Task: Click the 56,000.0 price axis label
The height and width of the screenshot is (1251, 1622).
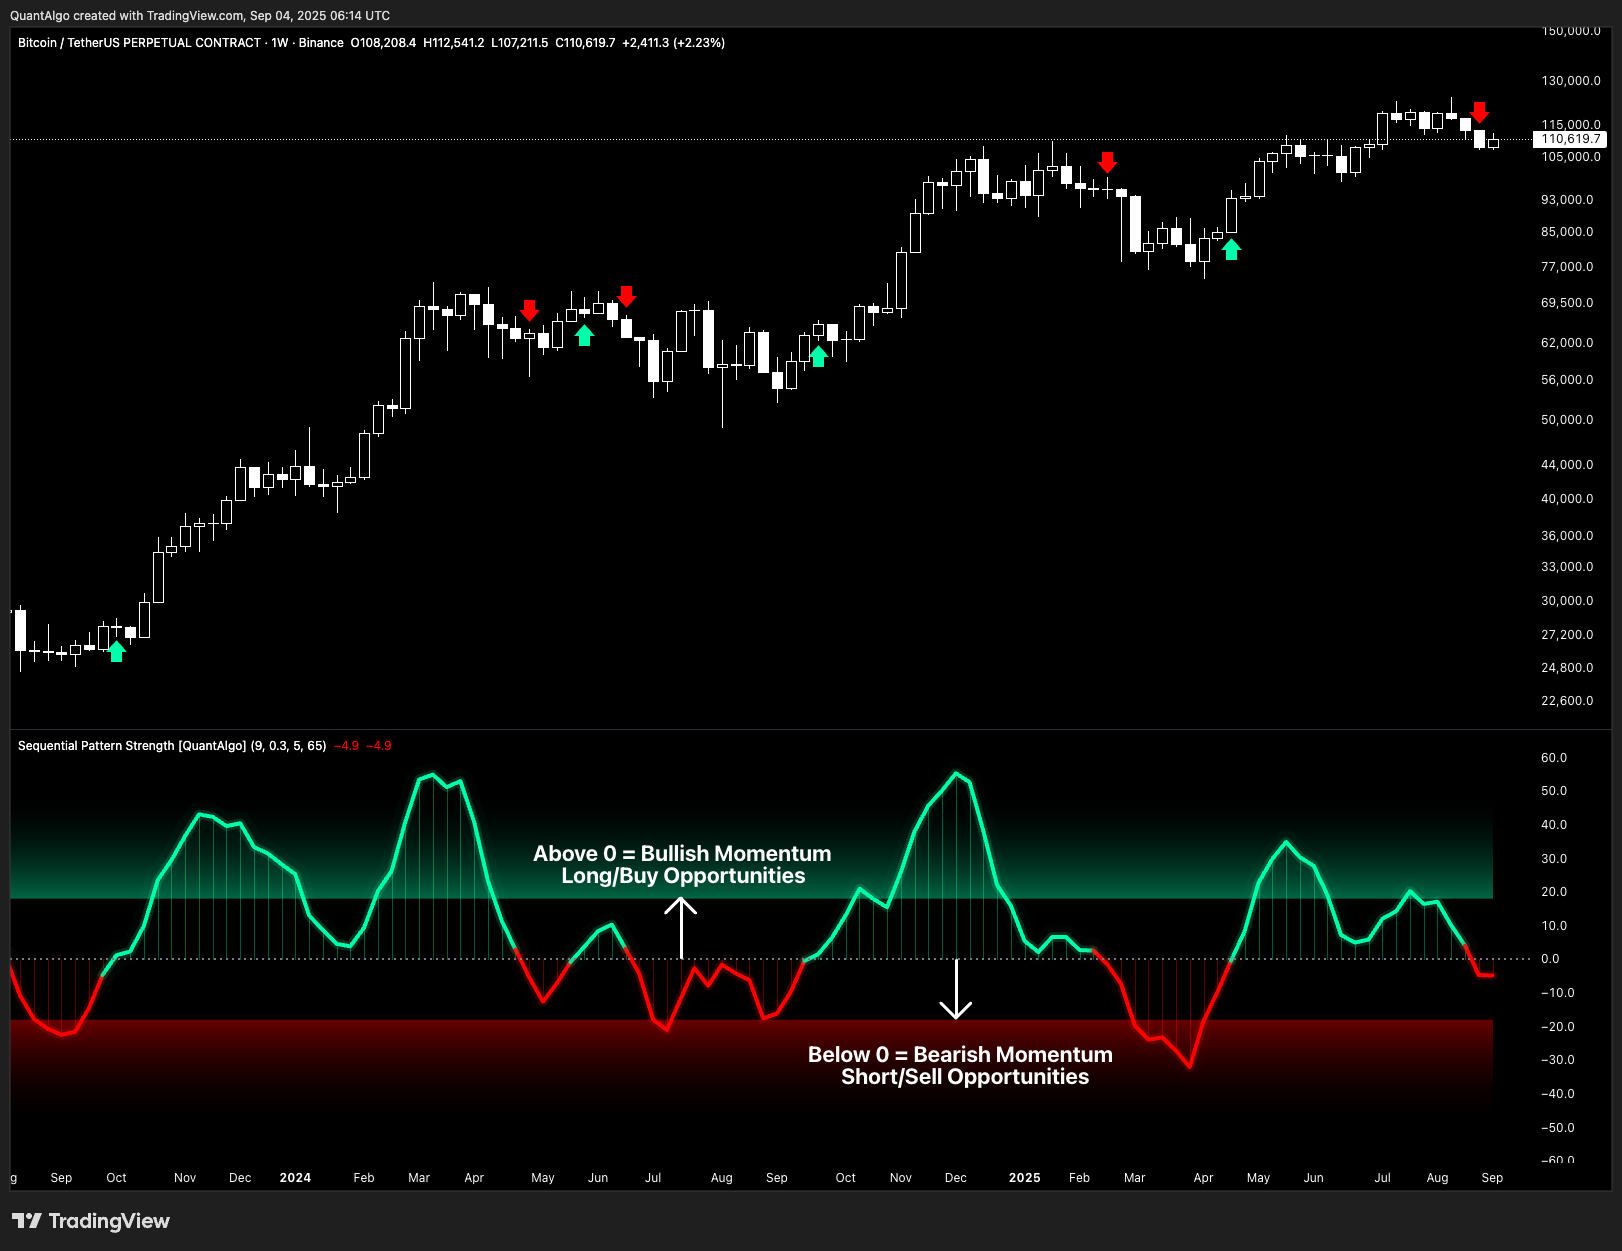Action: (1568, 380)
